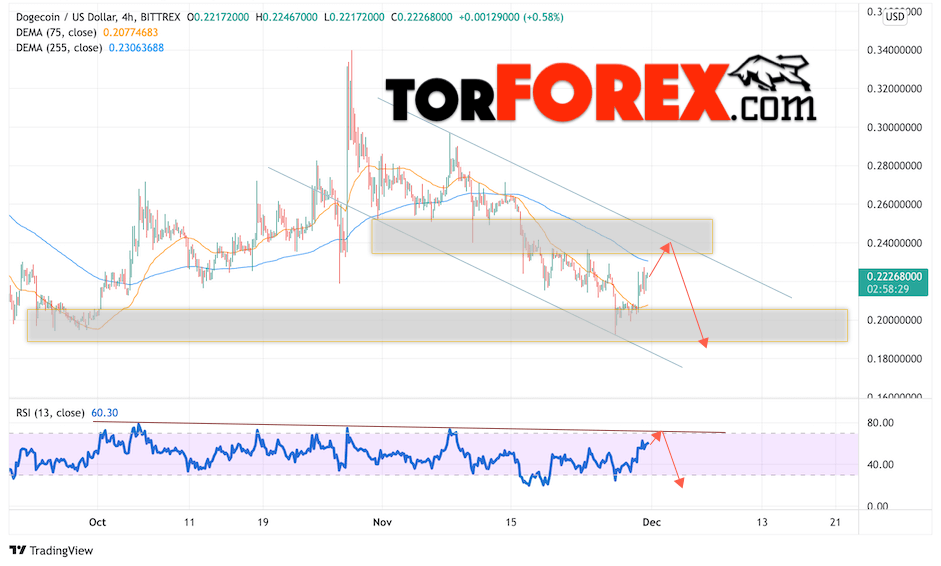Click the 11 date on time axis
Screen dimensions: 941x566
point(189,522)
